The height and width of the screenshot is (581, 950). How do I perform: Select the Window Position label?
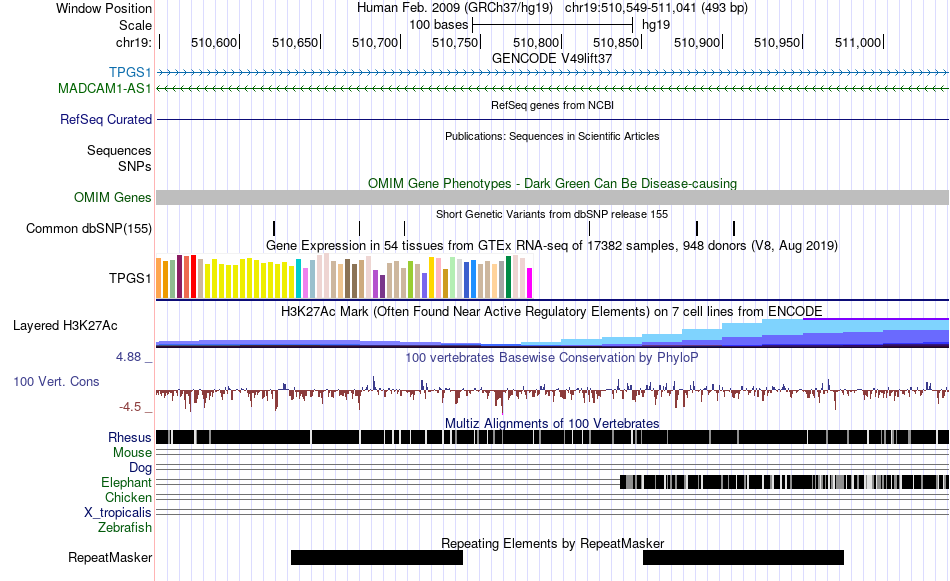pos(104,8)
